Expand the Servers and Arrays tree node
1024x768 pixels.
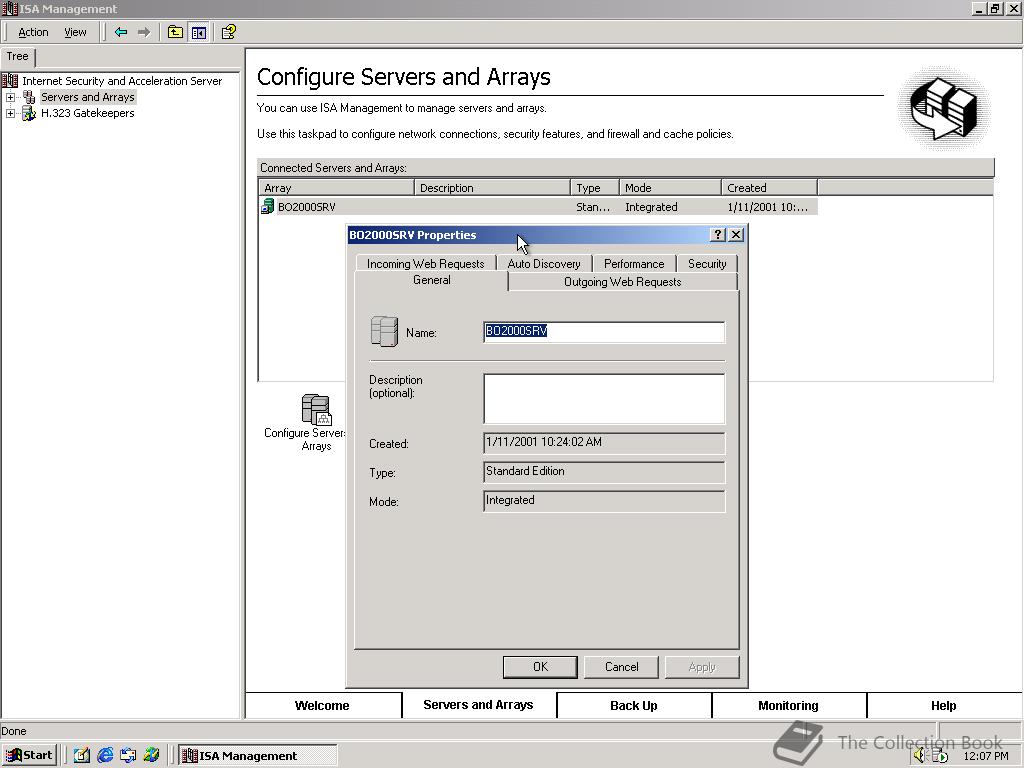click(x=10, y=97)
